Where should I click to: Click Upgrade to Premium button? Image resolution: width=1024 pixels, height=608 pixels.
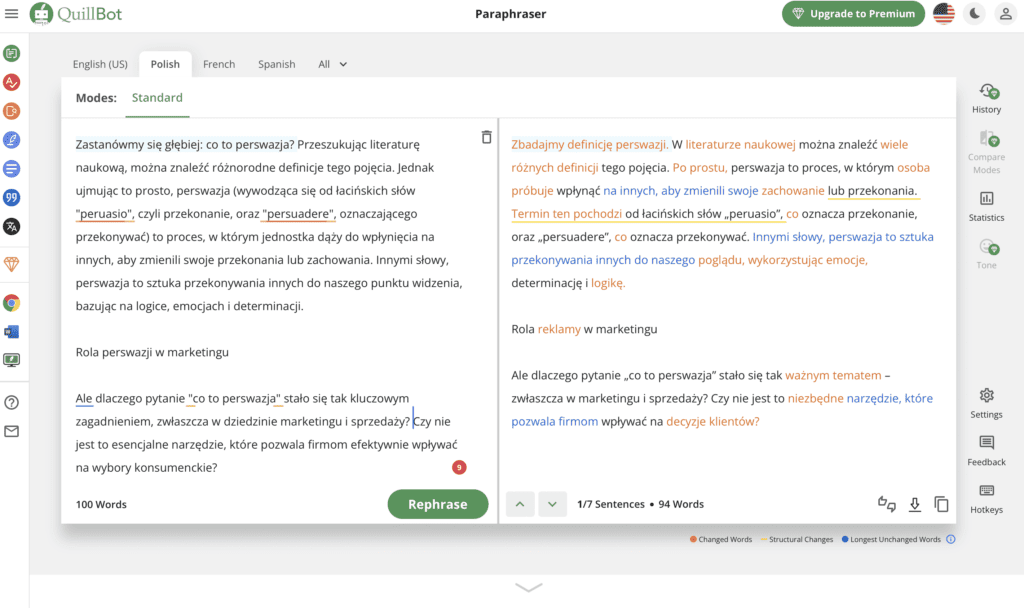(853, 14)
